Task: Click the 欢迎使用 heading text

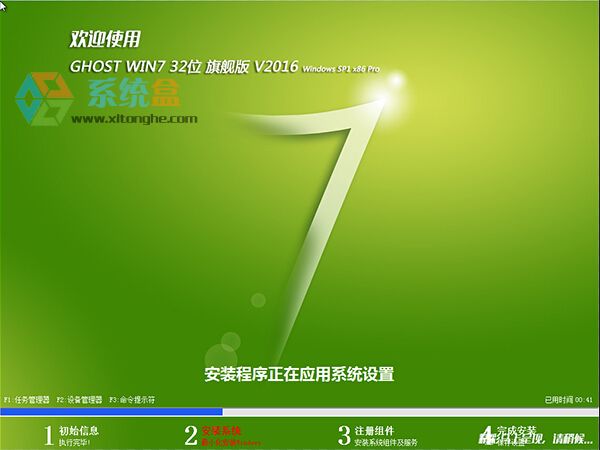Action: click(x=105, y=39)
